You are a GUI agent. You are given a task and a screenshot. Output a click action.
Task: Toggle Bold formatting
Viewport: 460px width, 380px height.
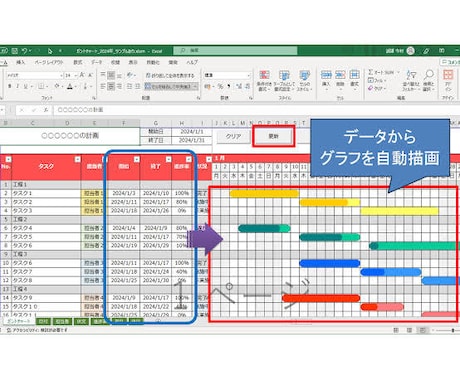[x=10, y=87]
